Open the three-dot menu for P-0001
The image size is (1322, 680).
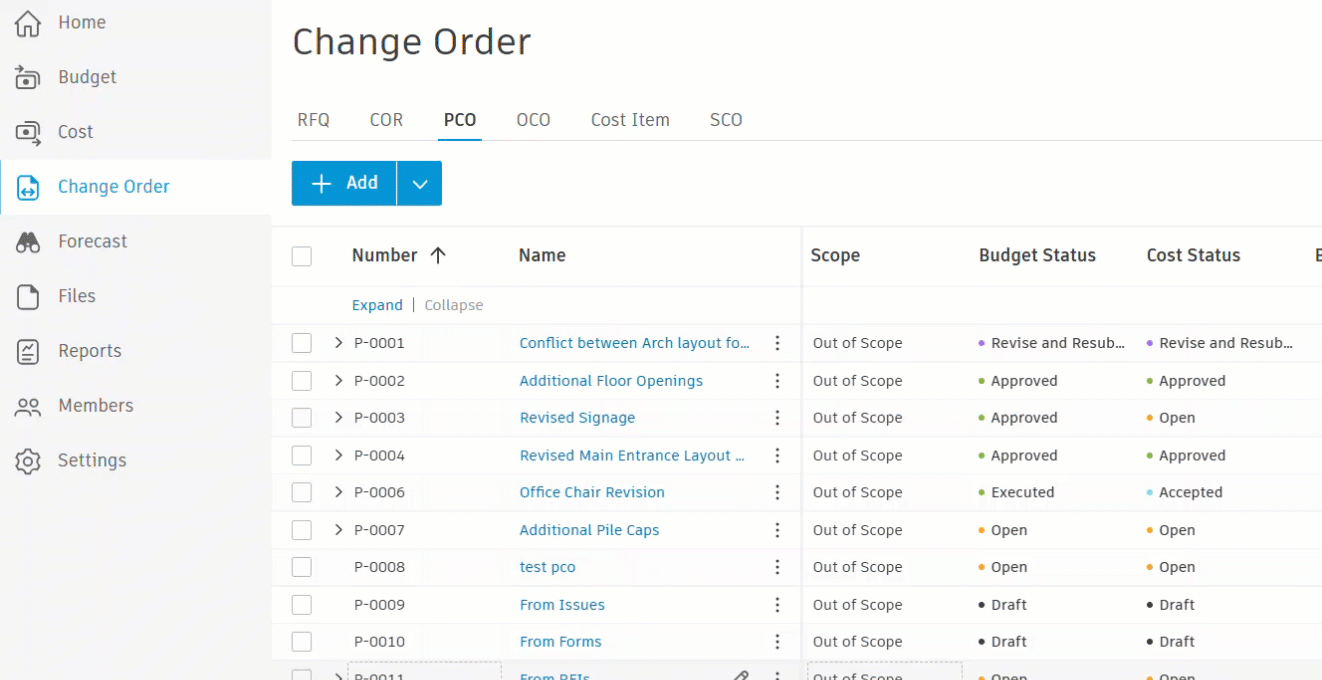(777, 343)
